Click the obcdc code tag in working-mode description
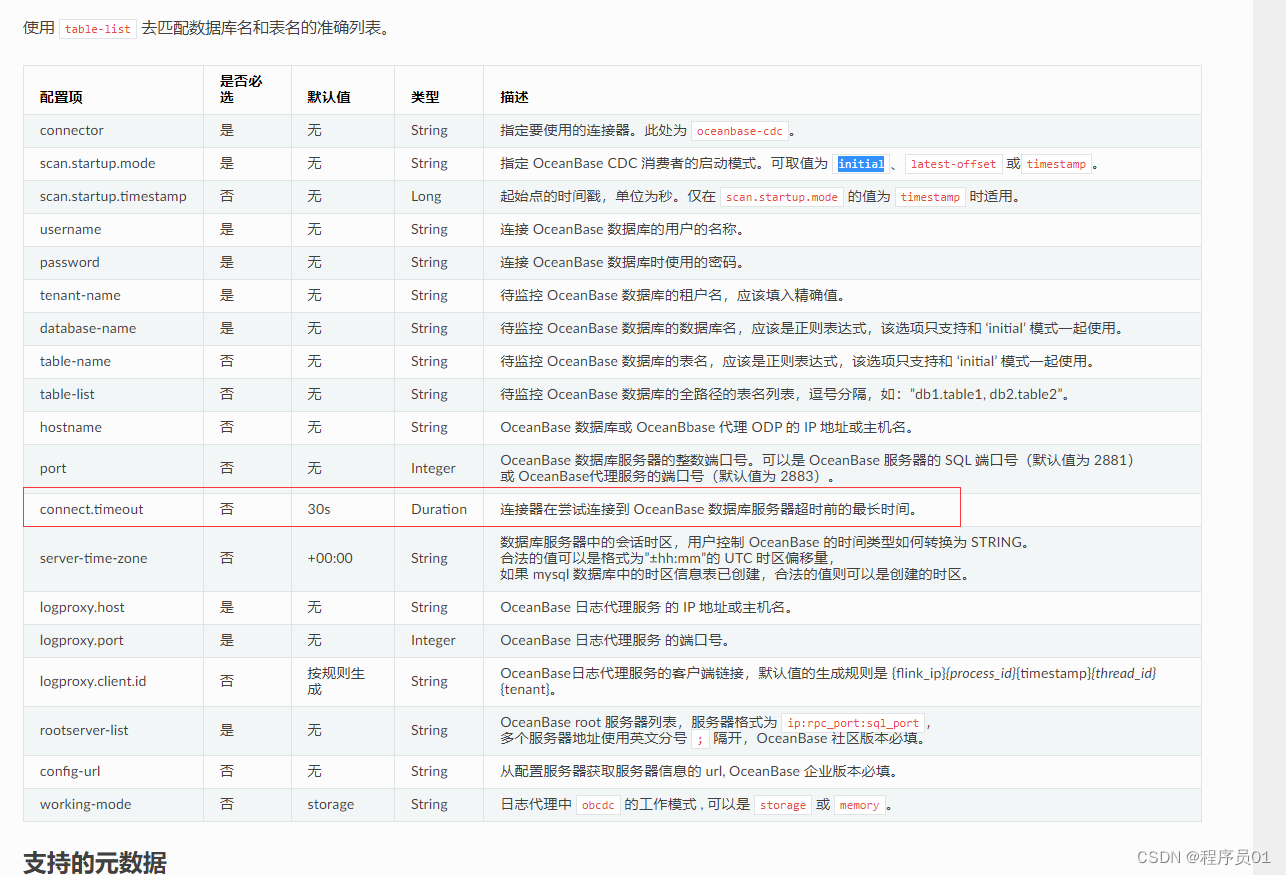 (597, 804)
